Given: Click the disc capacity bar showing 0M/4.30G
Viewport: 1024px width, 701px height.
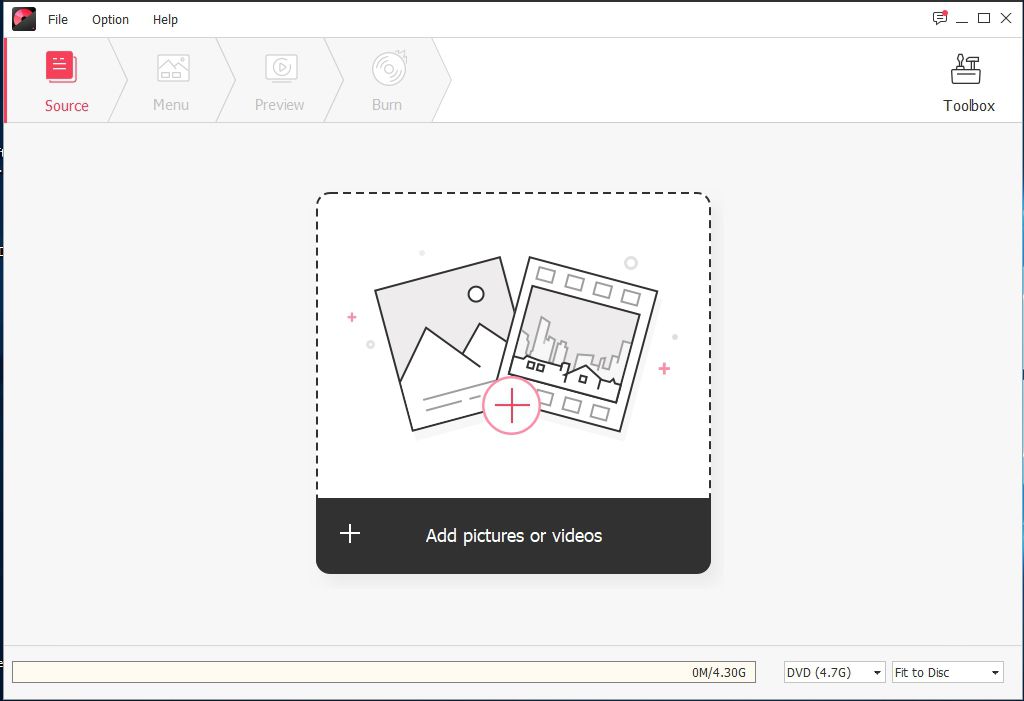Looking at the screenshot, I should pyautogui.click(x=383, y=672).
